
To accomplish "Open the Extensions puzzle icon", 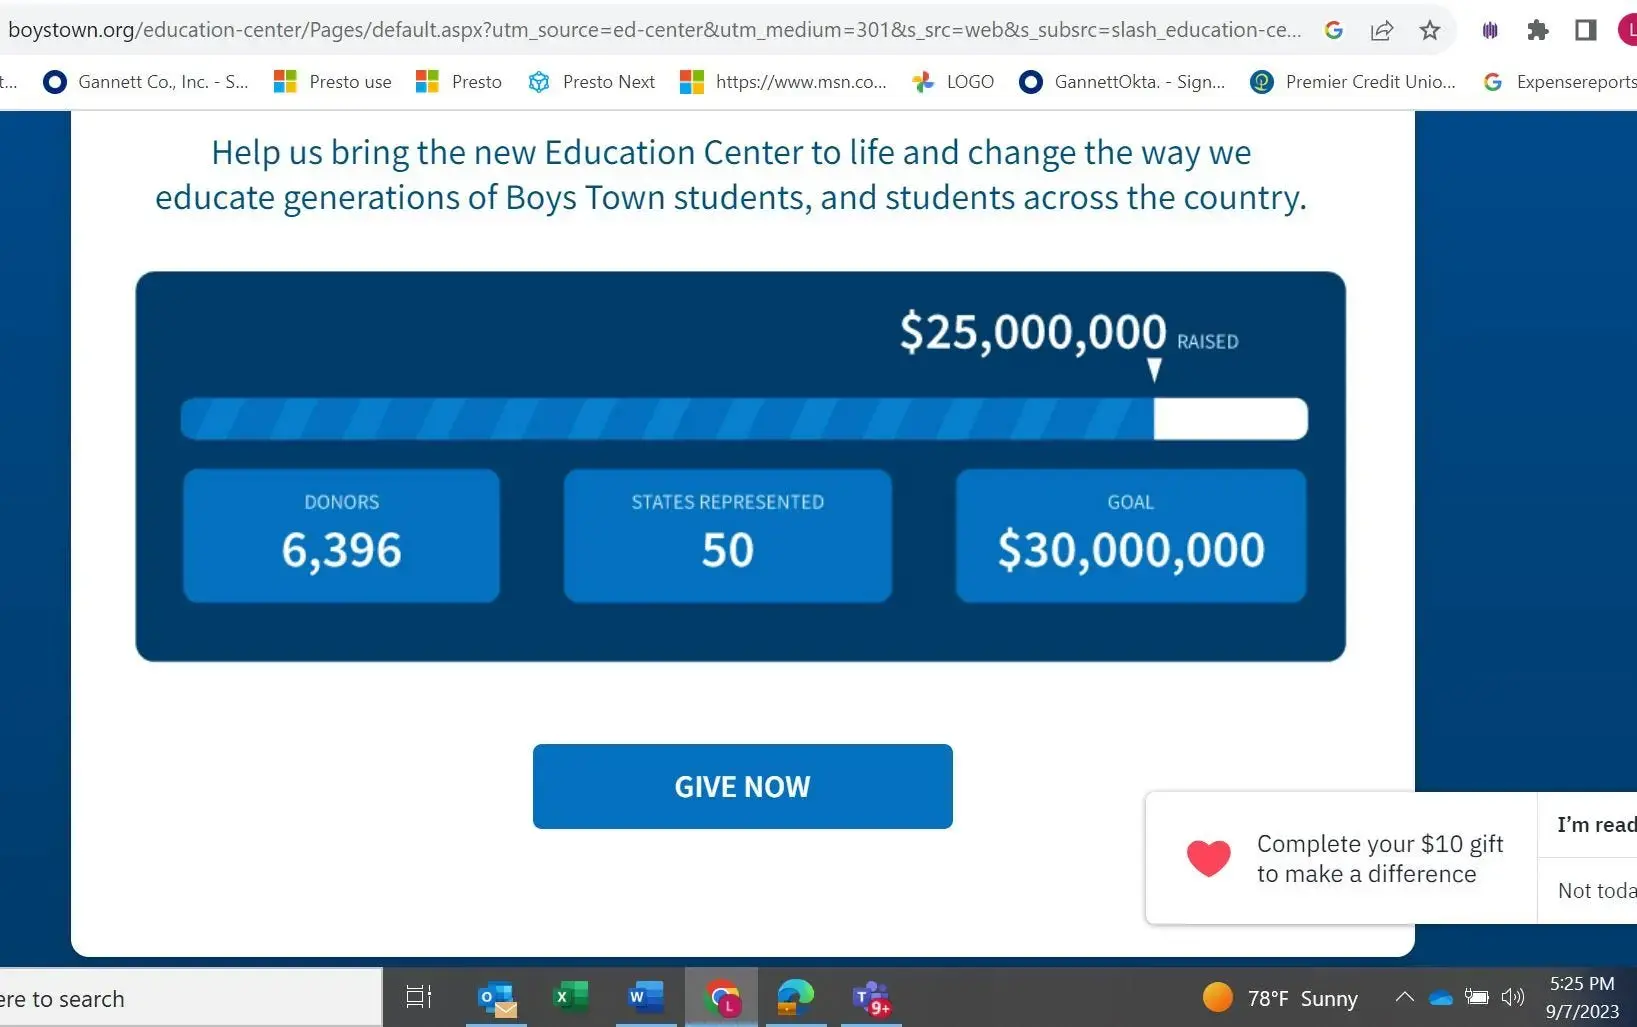I will 1537,30.
